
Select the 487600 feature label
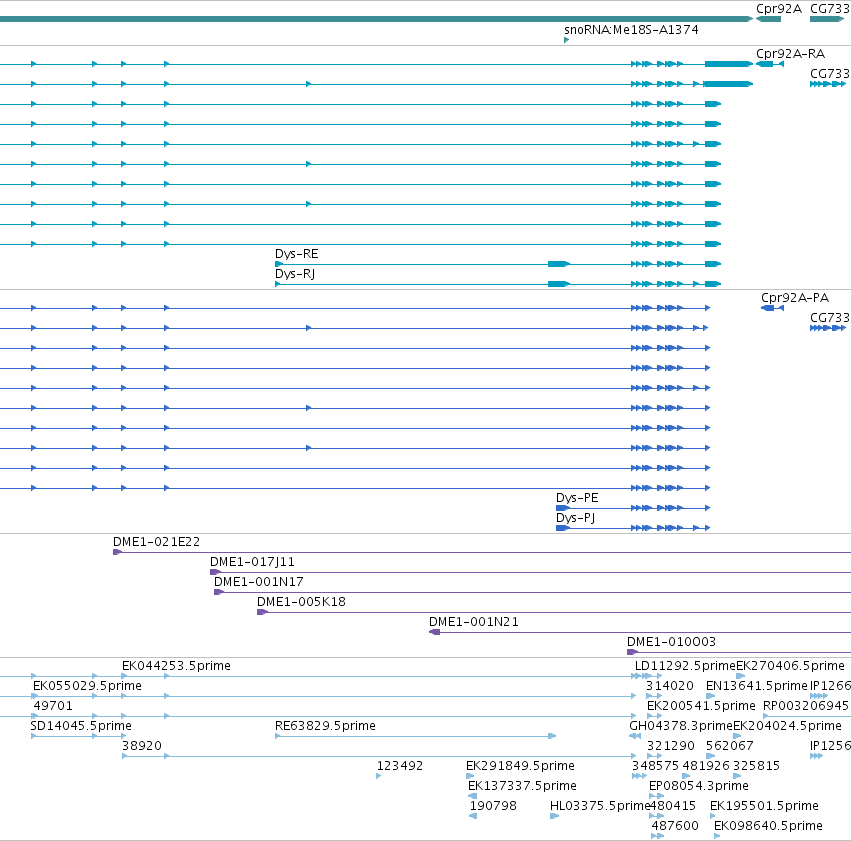point(675,826)
